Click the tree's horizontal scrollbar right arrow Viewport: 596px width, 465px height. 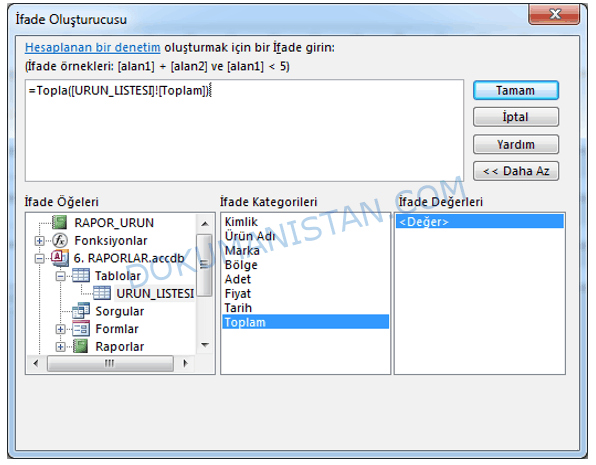point(185,363)
